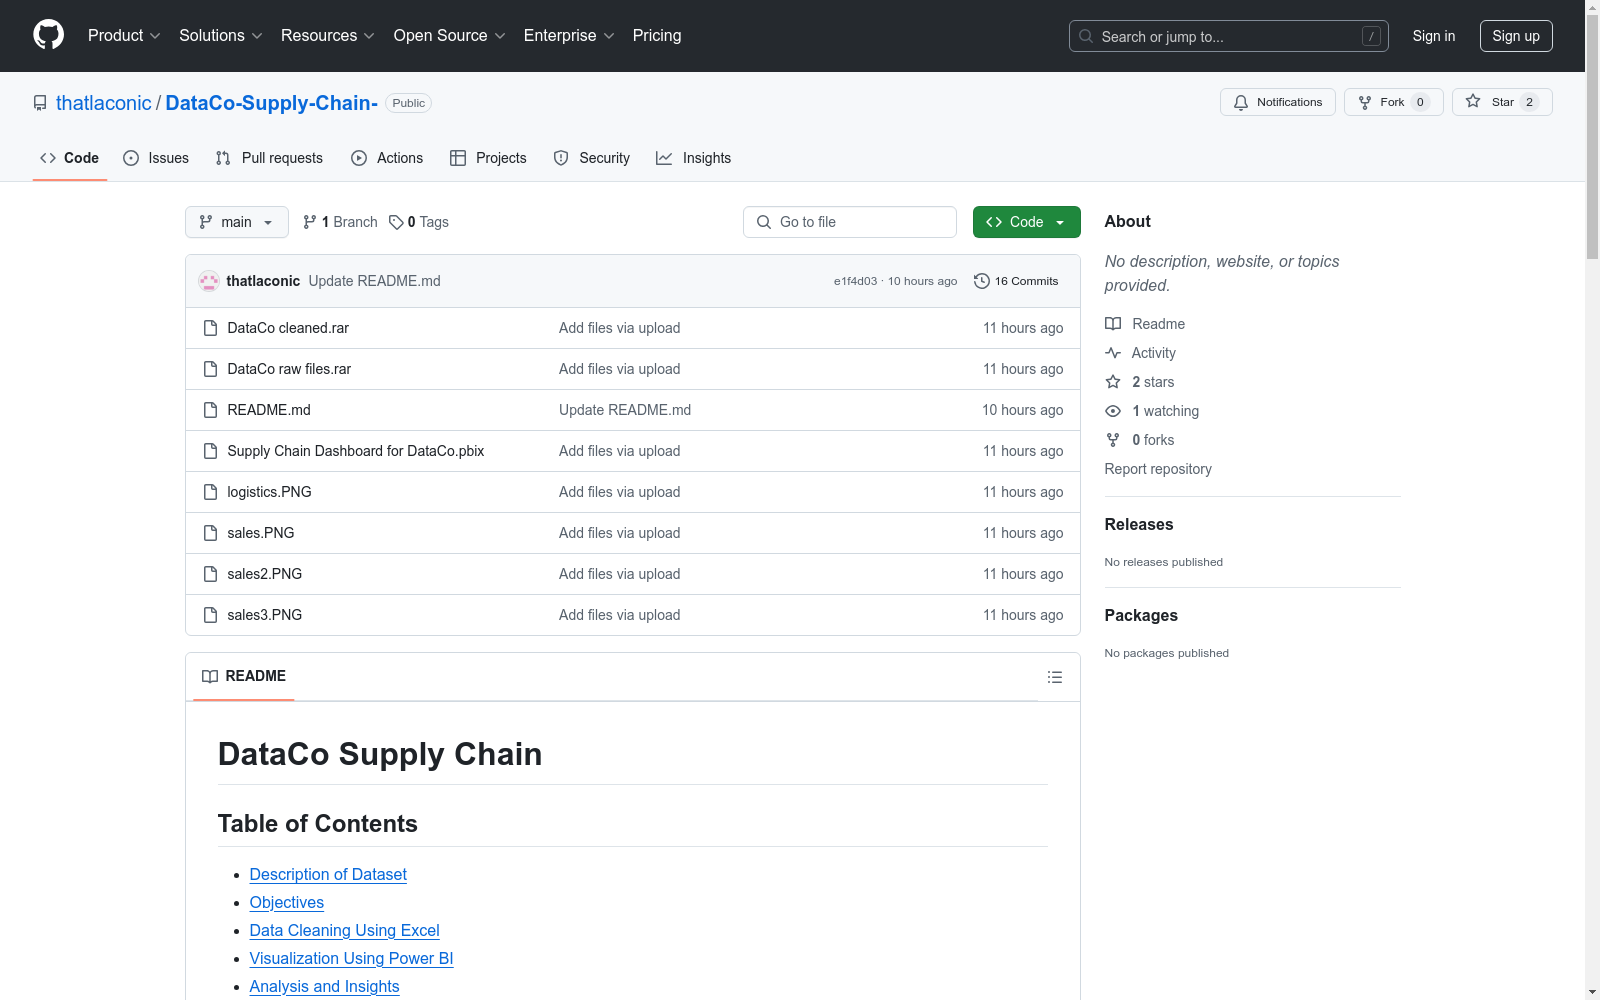The width and height of the screenshot is (1600, 1000).
Task: Expand the Product menu
Action: click(x=124, y=35)
